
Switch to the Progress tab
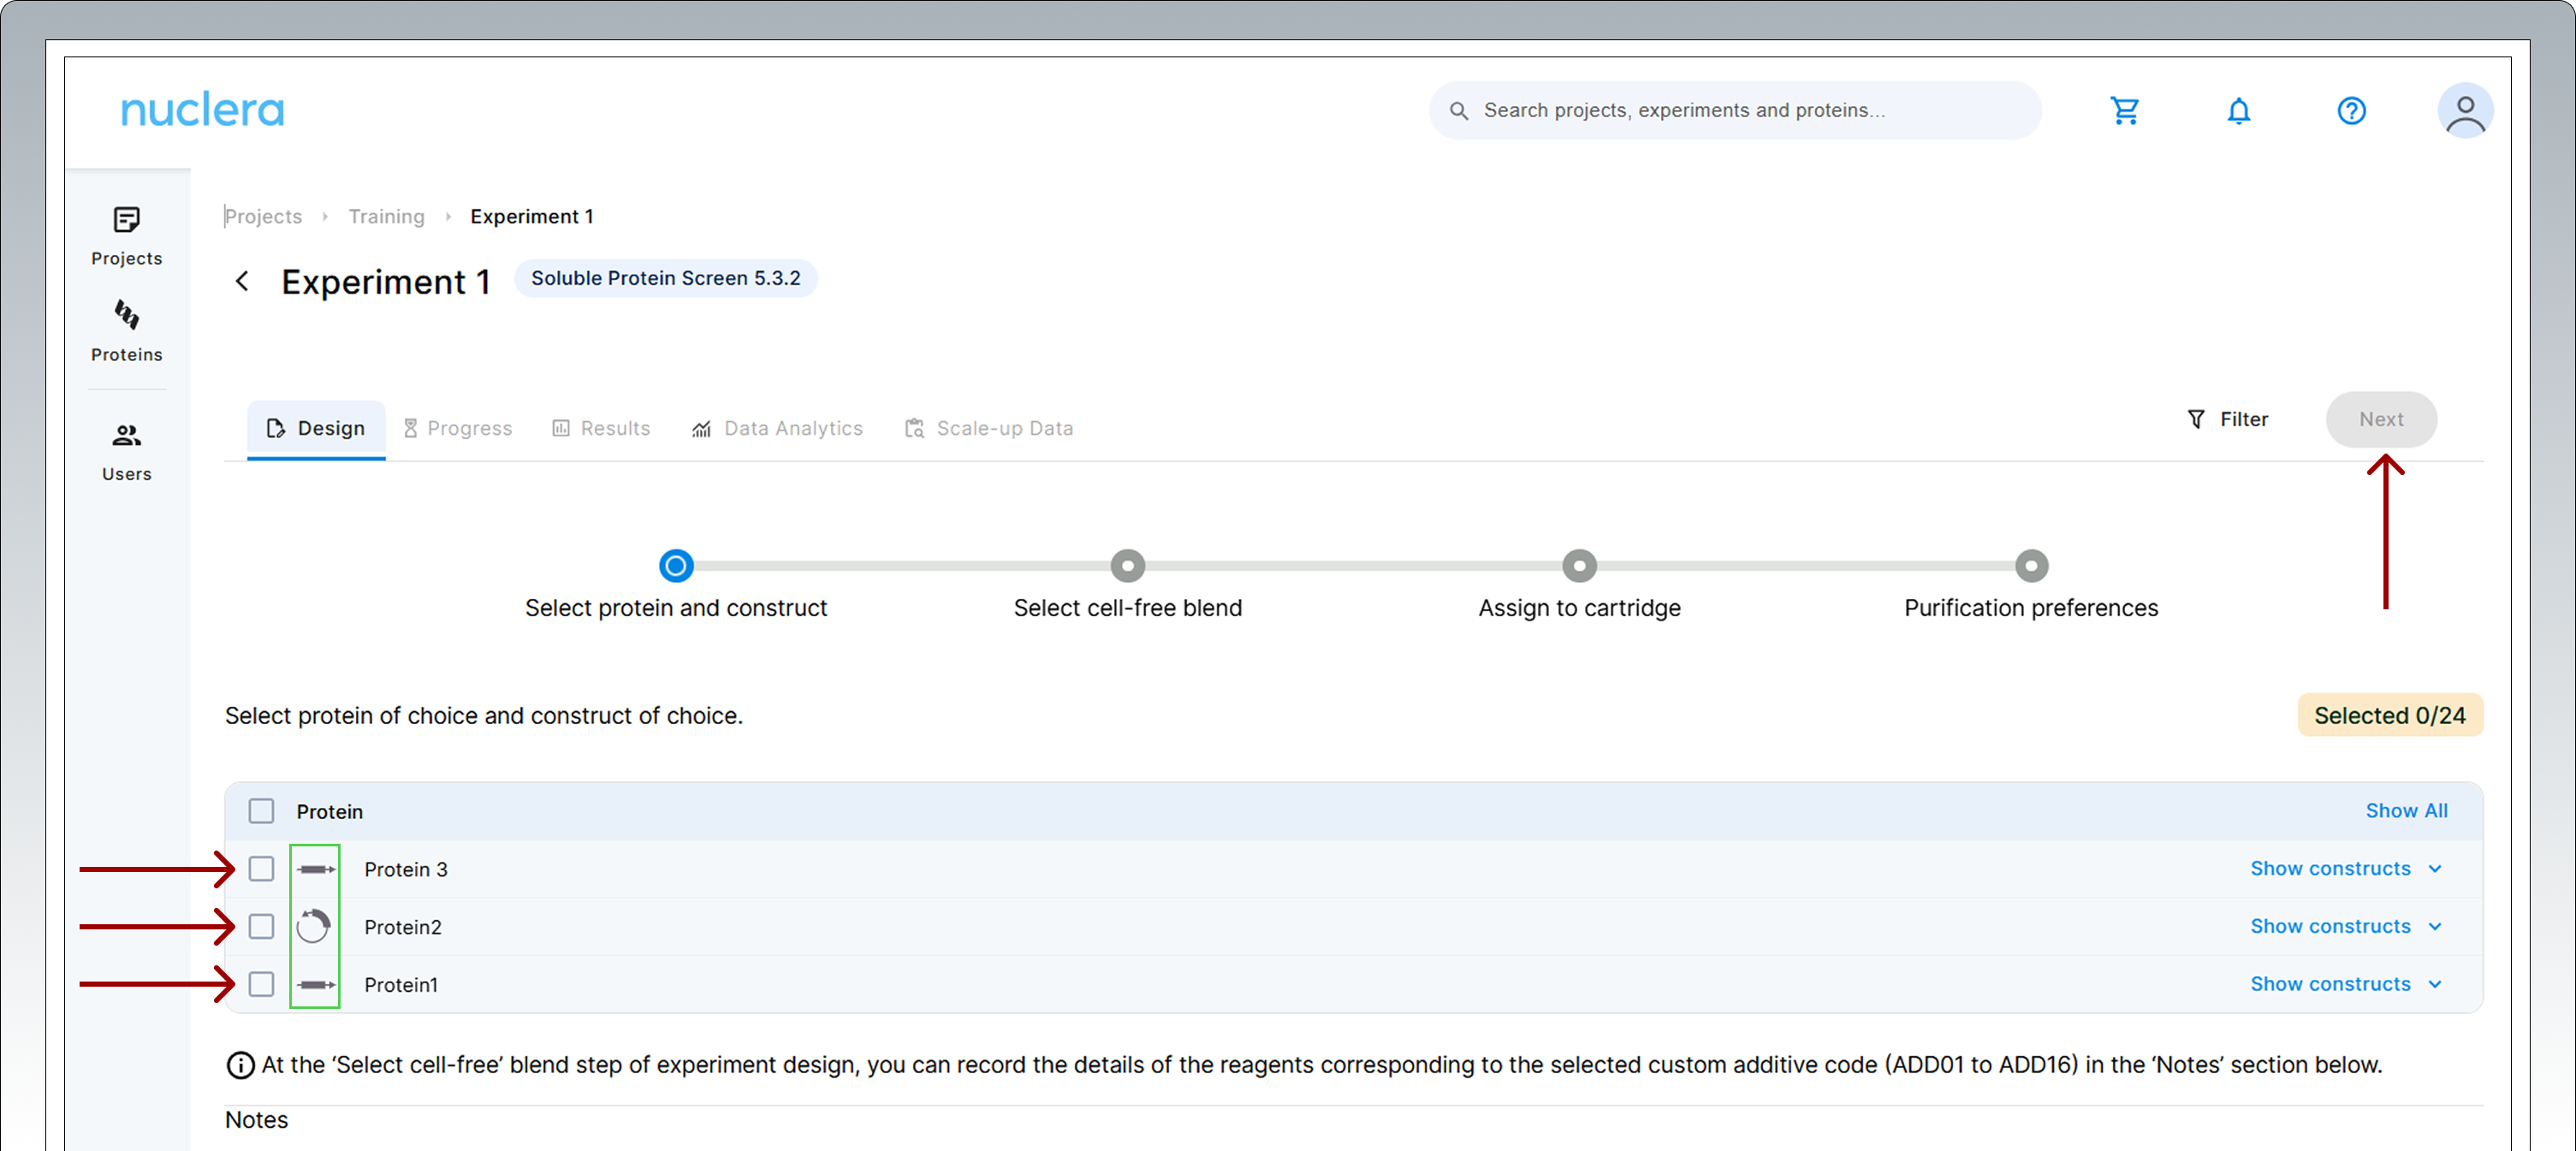tap(458, 428)
